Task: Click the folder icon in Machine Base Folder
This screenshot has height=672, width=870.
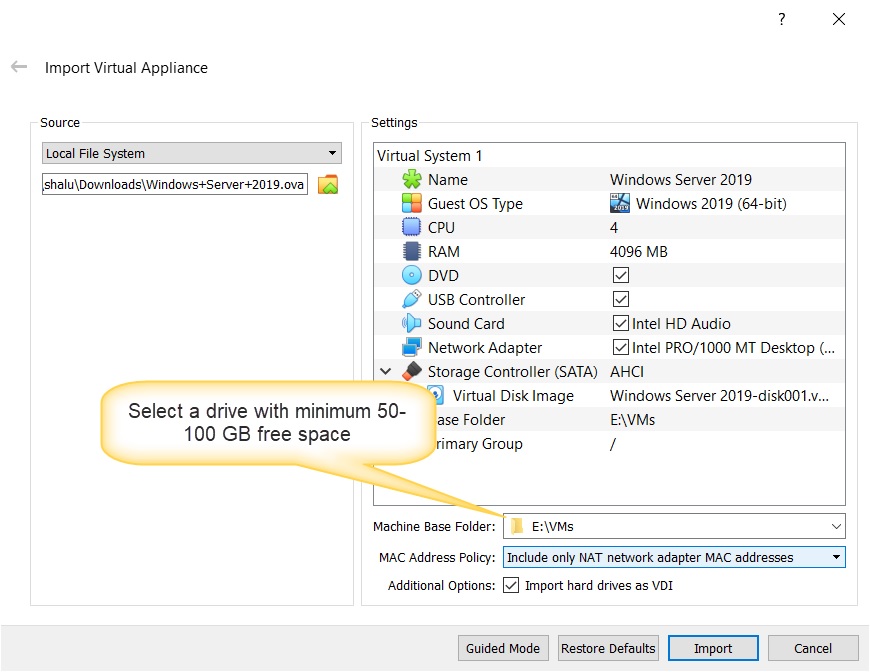Action: 517,526
